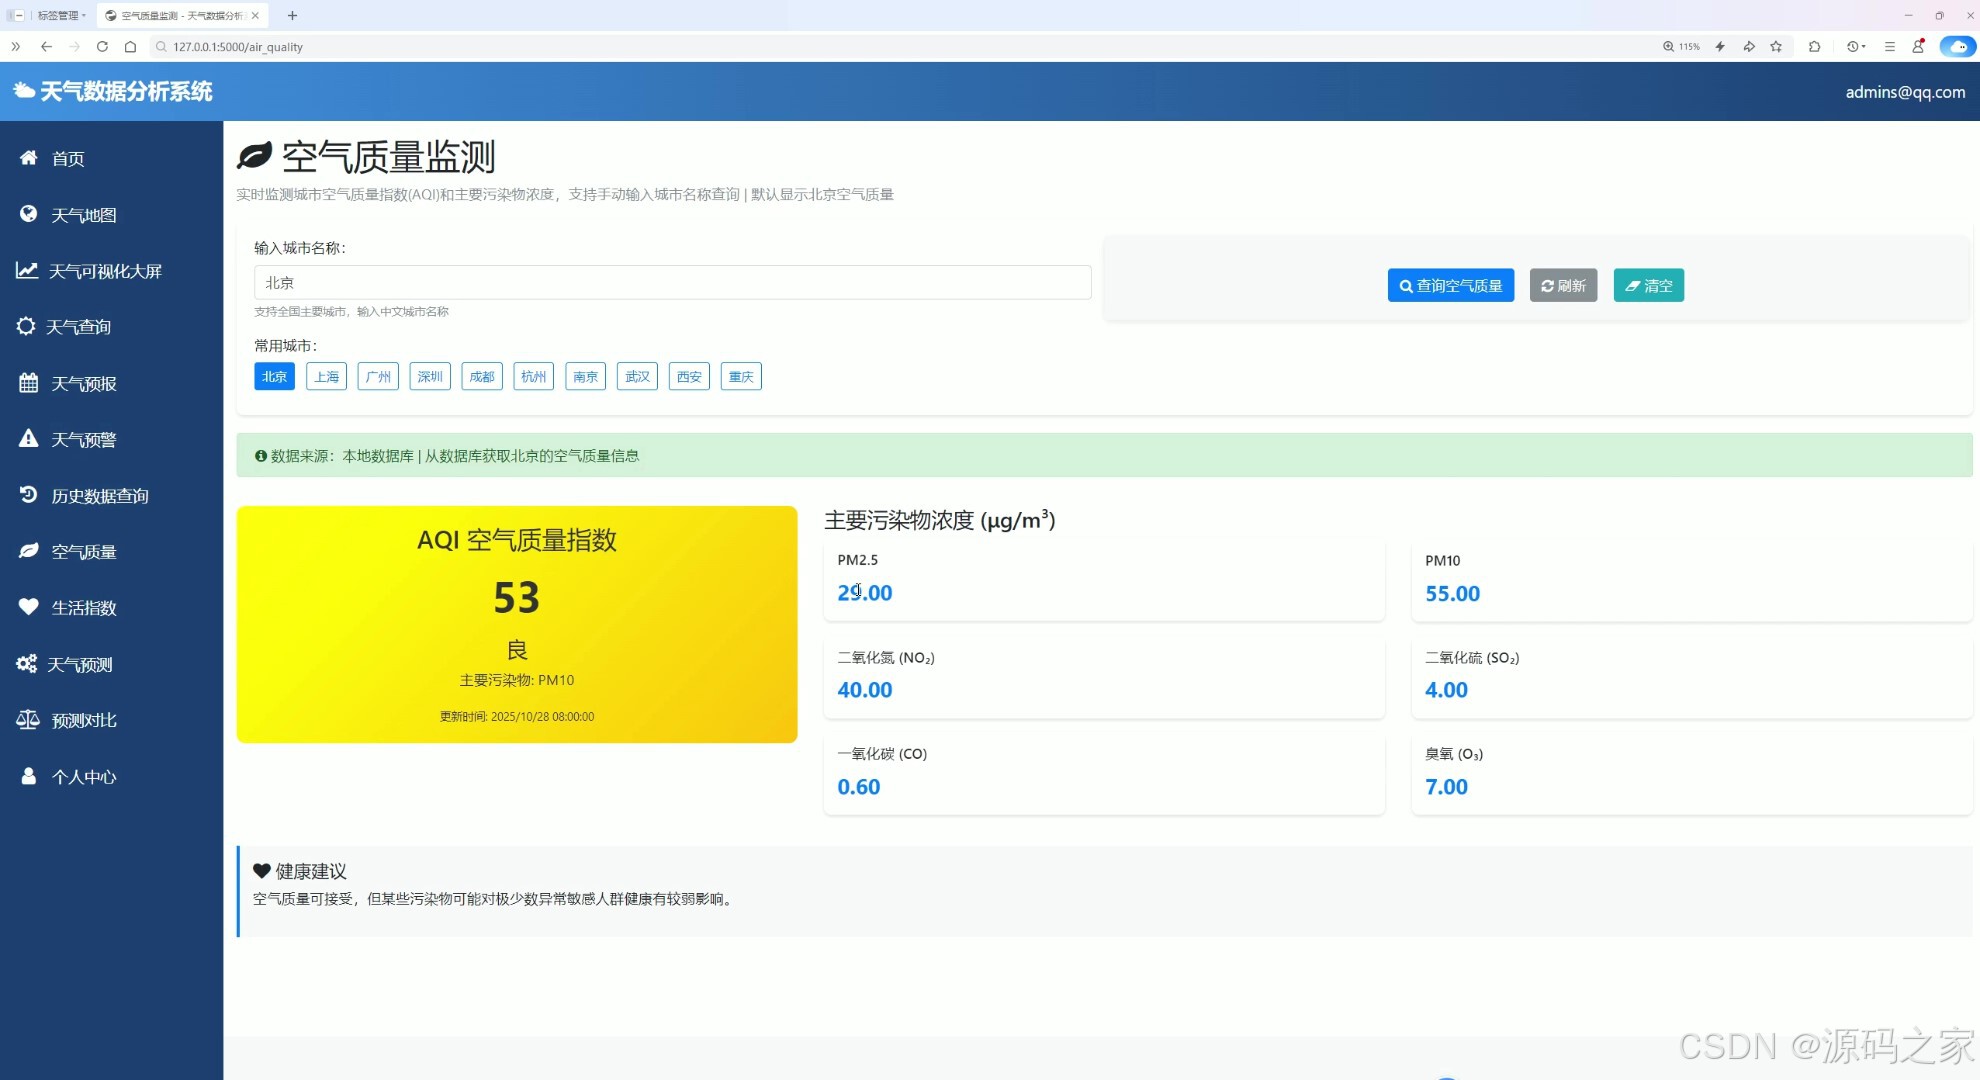
Task: Open 天气地图 globe icon in sidebar
Action: (28, 214)
